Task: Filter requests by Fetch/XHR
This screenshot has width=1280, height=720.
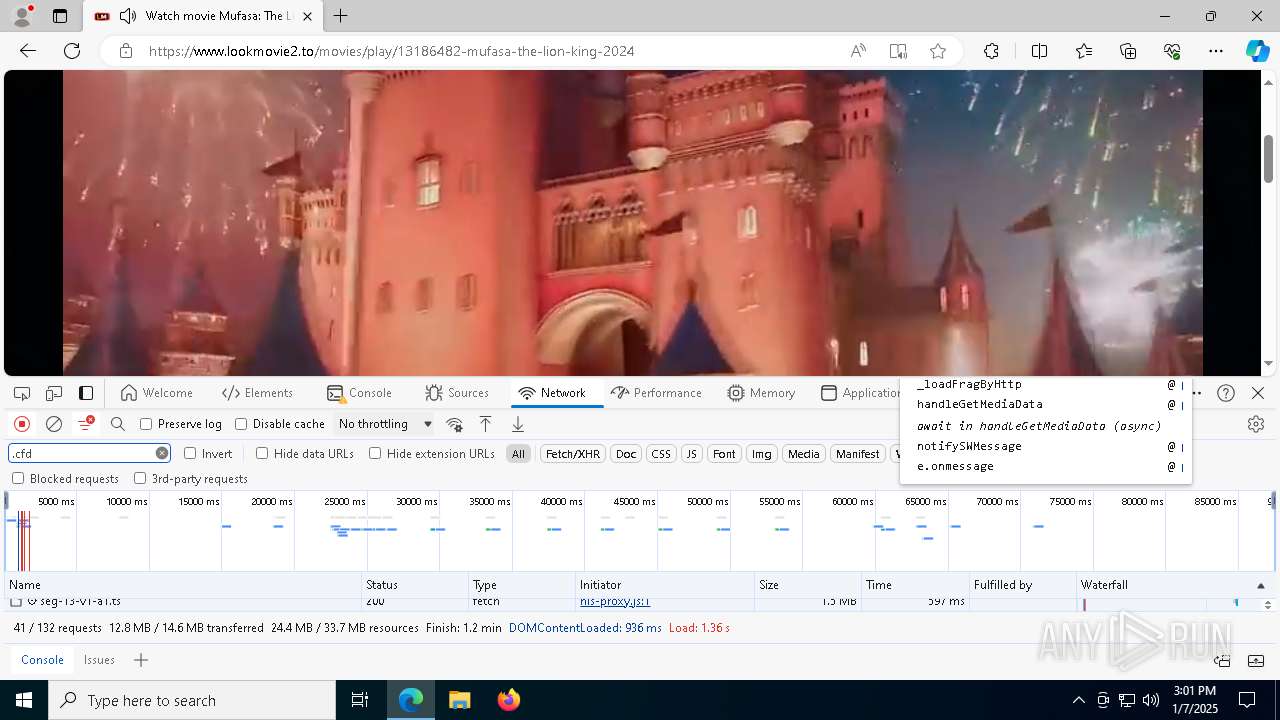Action: click(573, 454)
